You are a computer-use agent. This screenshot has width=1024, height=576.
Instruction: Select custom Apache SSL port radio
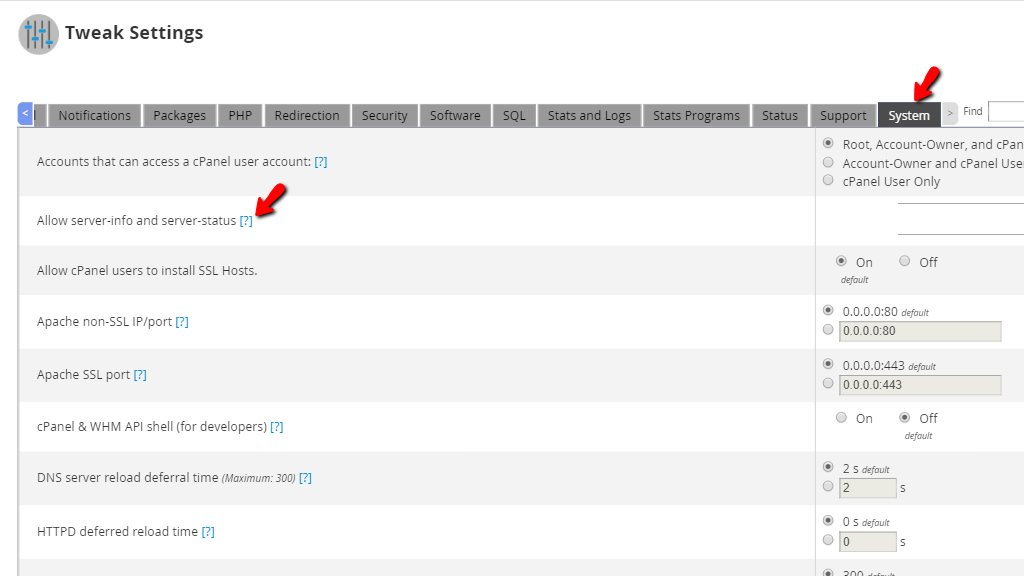[828, 383]
